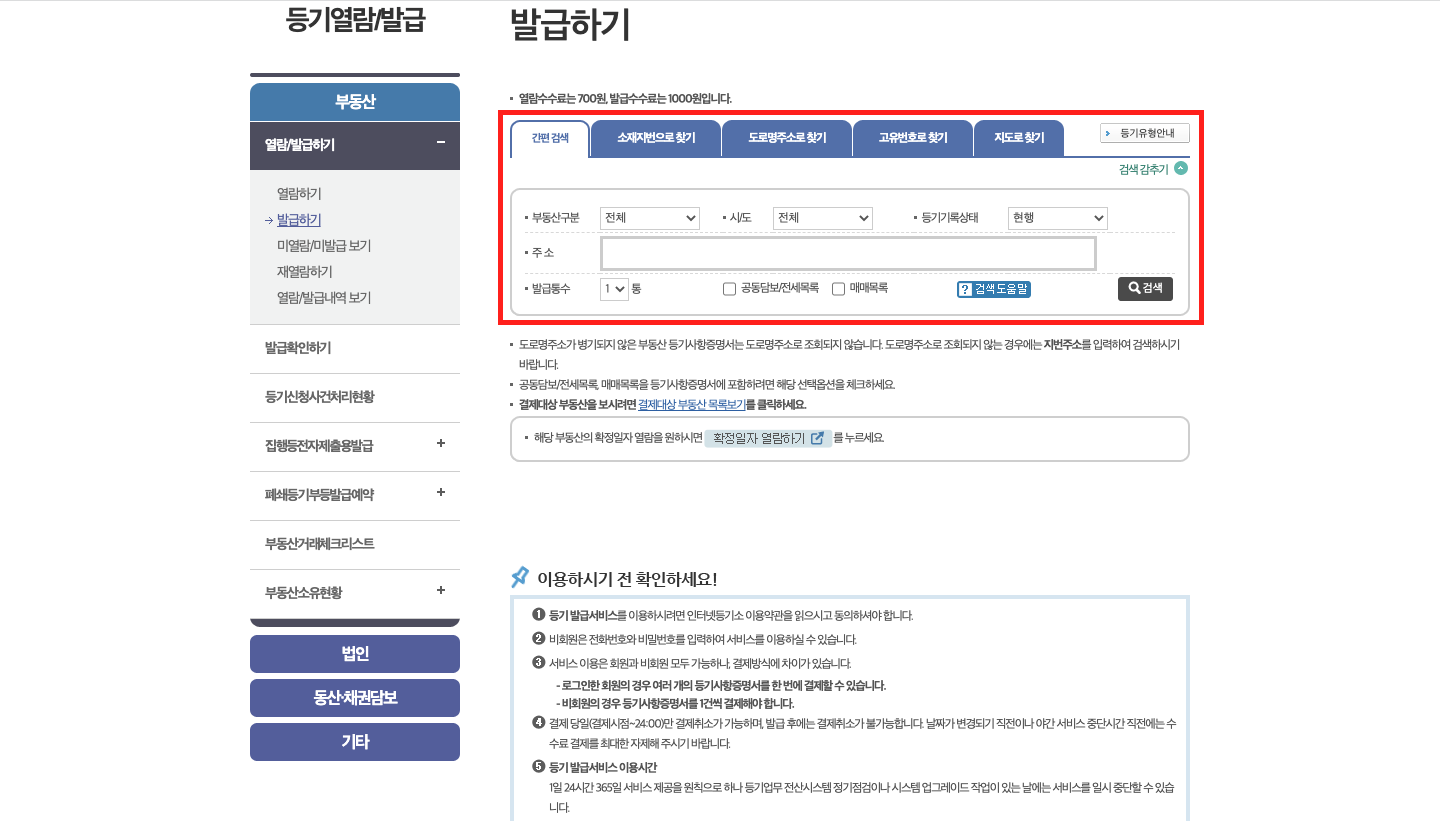Click the magnifier icon on the 검색 button
The height and width of the screenshot is (821, 1440).
[1132, 288]
